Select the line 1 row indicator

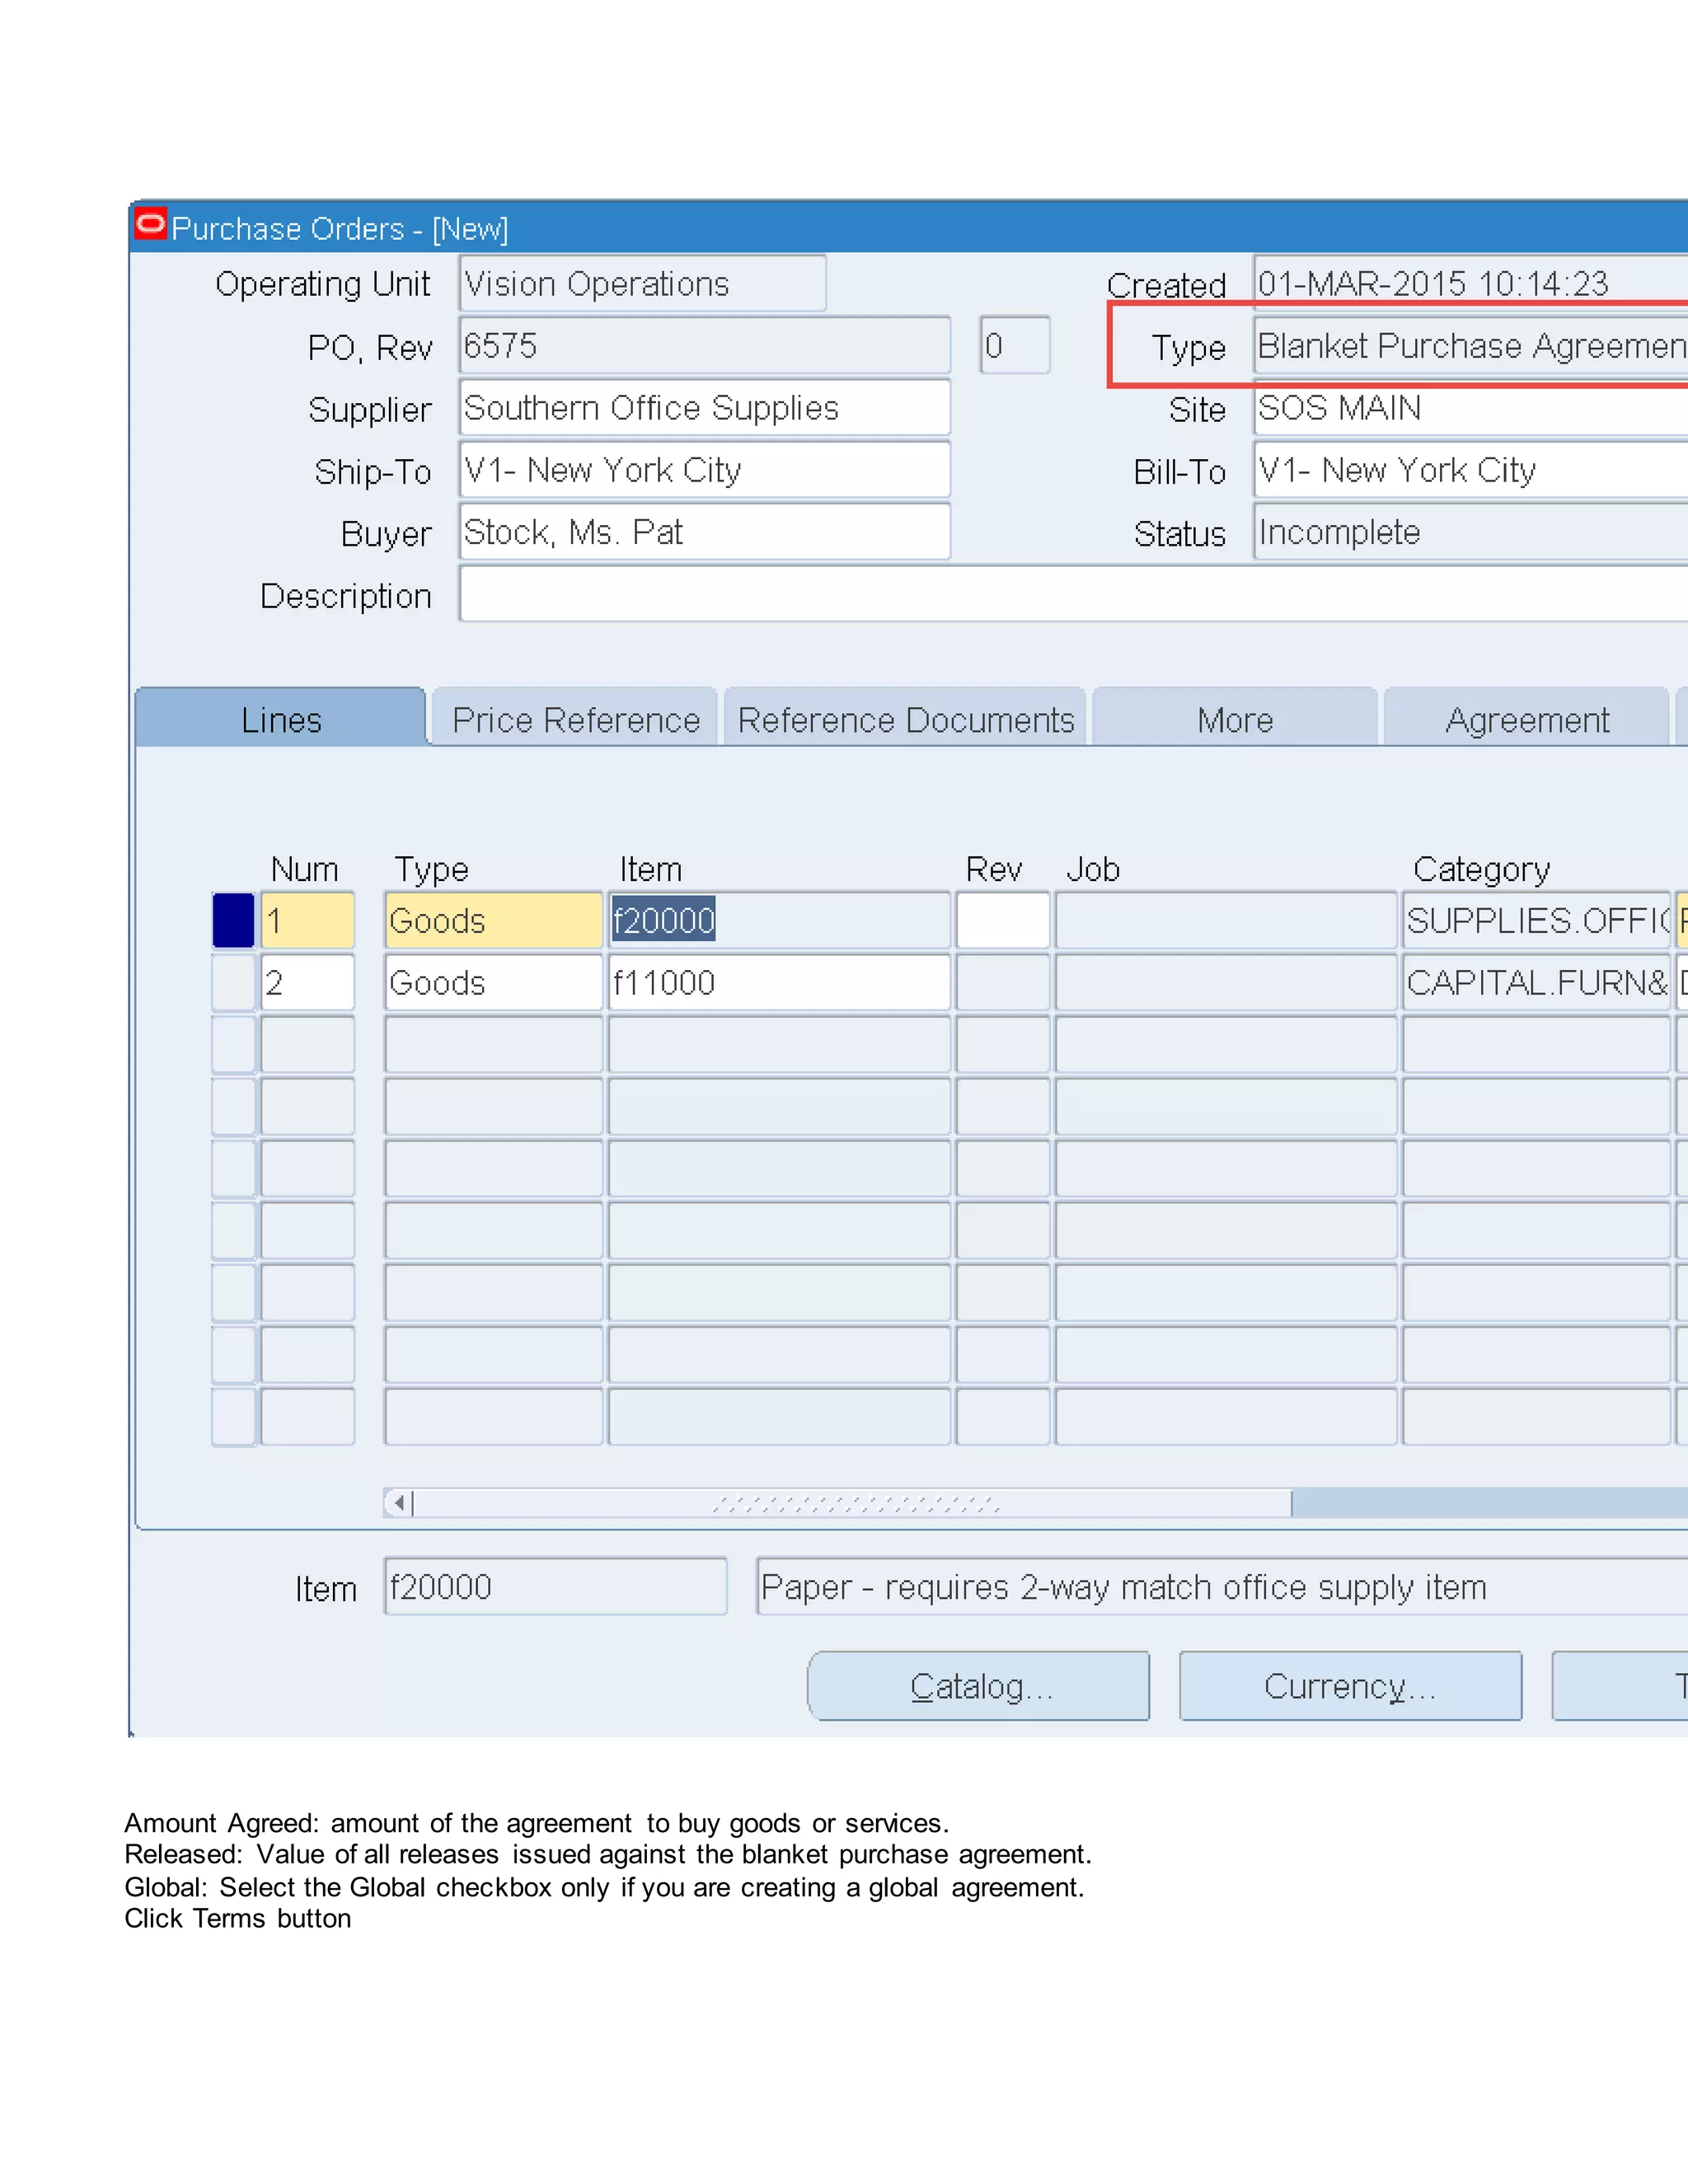click(x=233, y=920)
